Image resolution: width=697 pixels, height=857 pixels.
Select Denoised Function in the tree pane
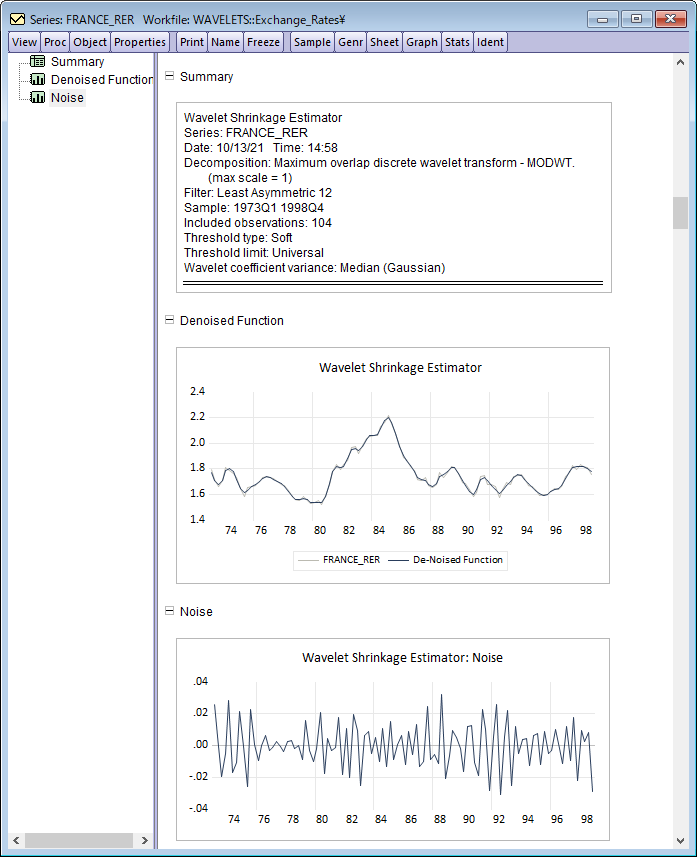click(102, 80)
